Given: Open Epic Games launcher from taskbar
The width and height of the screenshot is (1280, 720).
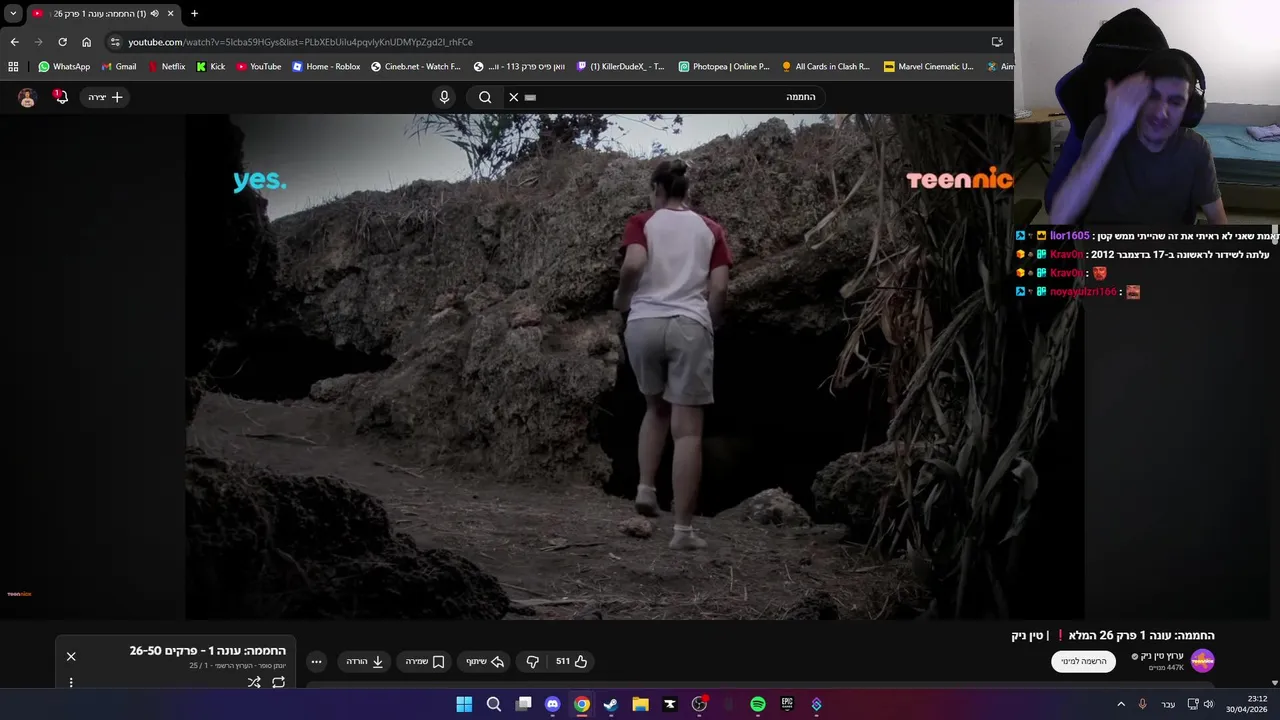Looking at the screenshot, I should pyautogui.click(x=787, y=704).
